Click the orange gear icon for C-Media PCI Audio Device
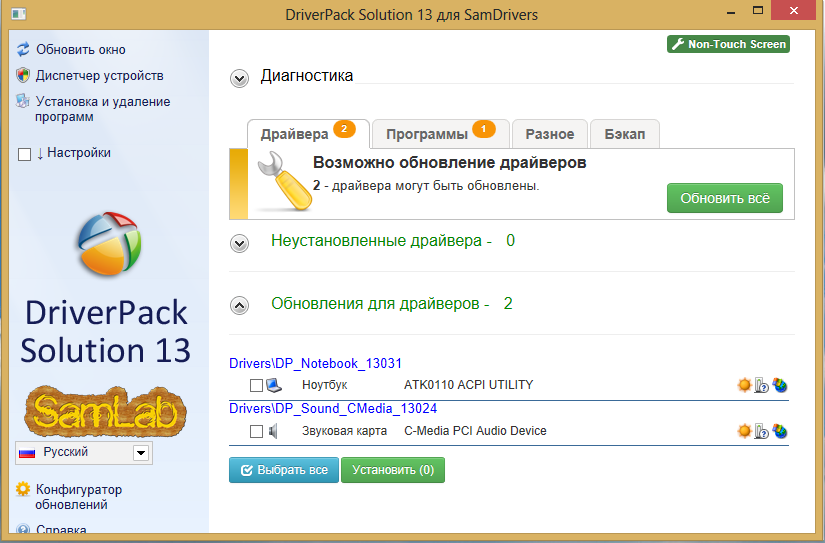This screenshot has height=543, width=825. click(744, 431)
